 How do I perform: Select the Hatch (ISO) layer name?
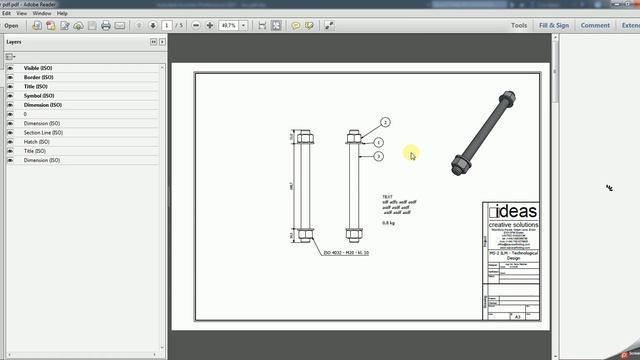(36, 142)
